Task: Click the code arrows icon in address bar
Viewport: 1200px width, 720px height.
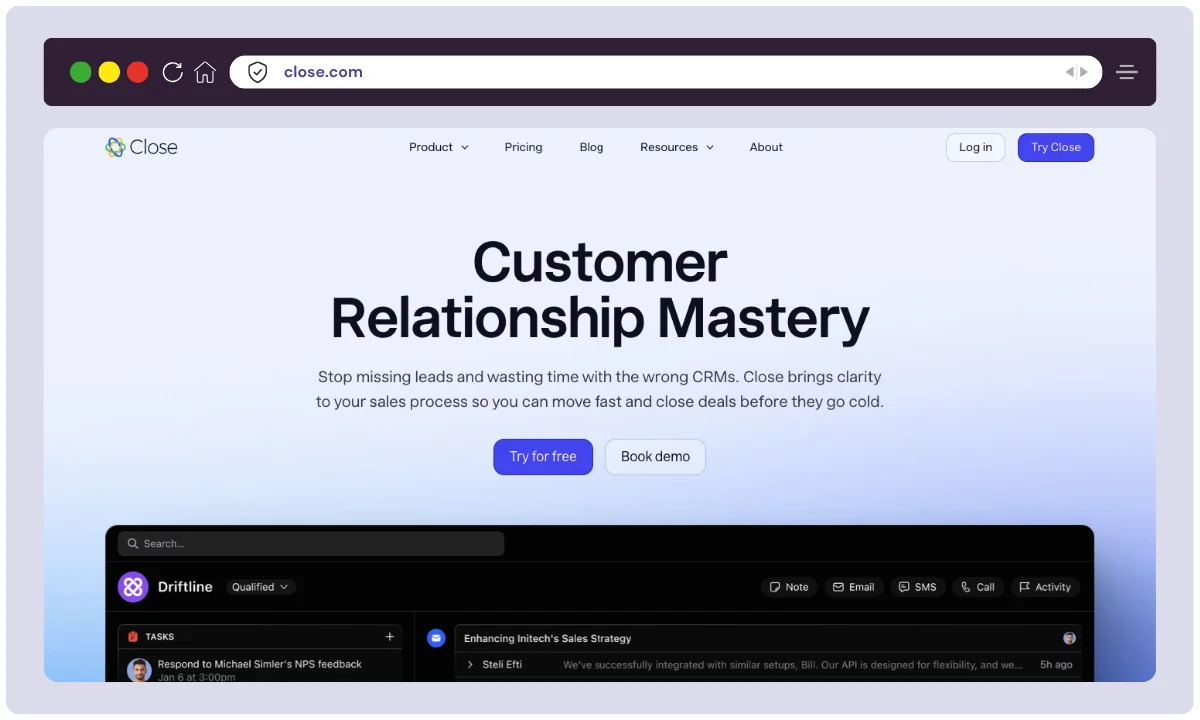Action: click(x=1076, y=72)
